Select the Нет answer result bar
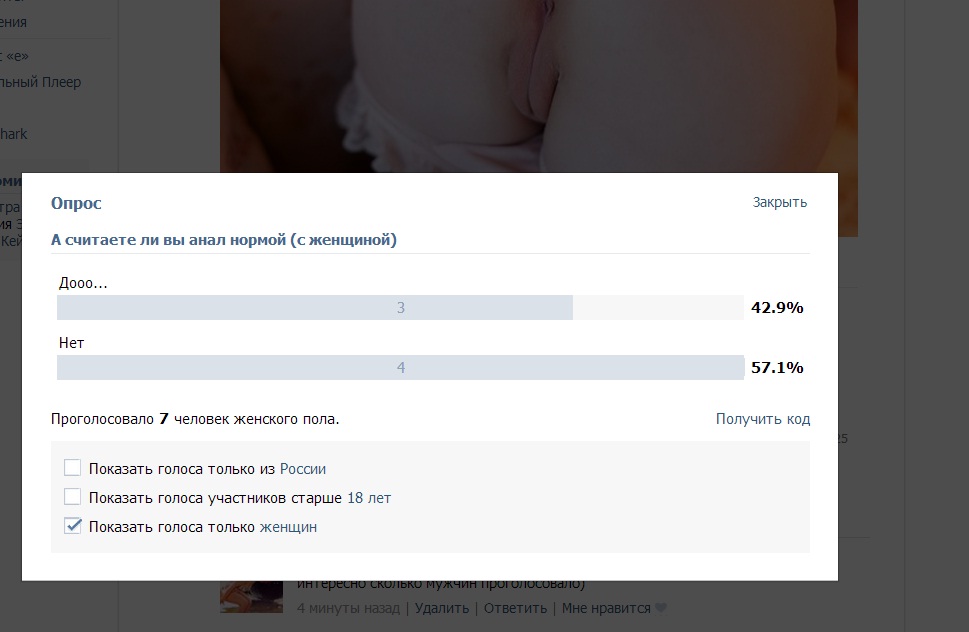Viewport: 969px width, 632px height. click(400, 368)
